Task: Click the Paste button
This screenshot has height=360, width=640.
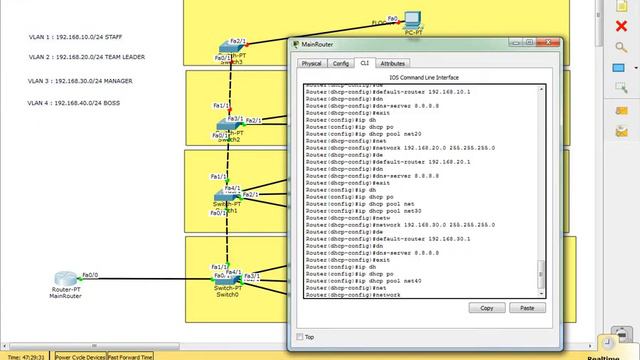Action: (x=527, y=308)
